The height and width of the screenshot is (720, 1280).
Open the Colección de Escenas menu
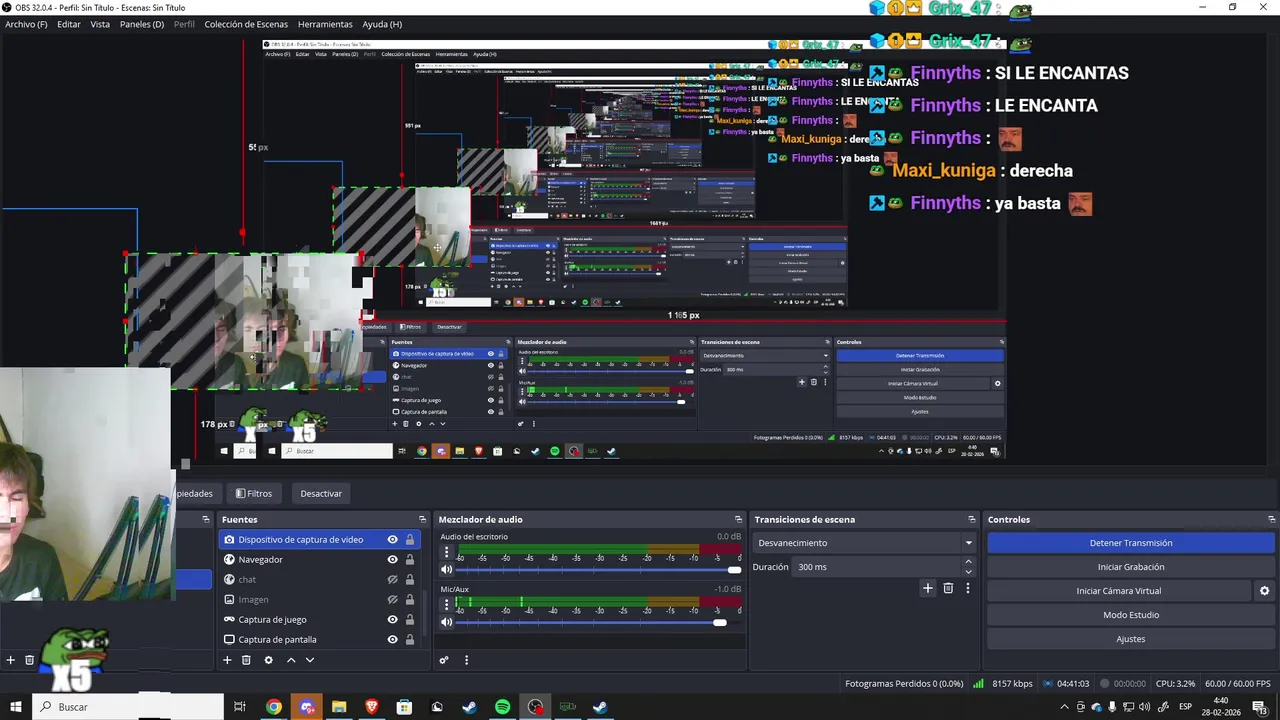pos(246,24)
